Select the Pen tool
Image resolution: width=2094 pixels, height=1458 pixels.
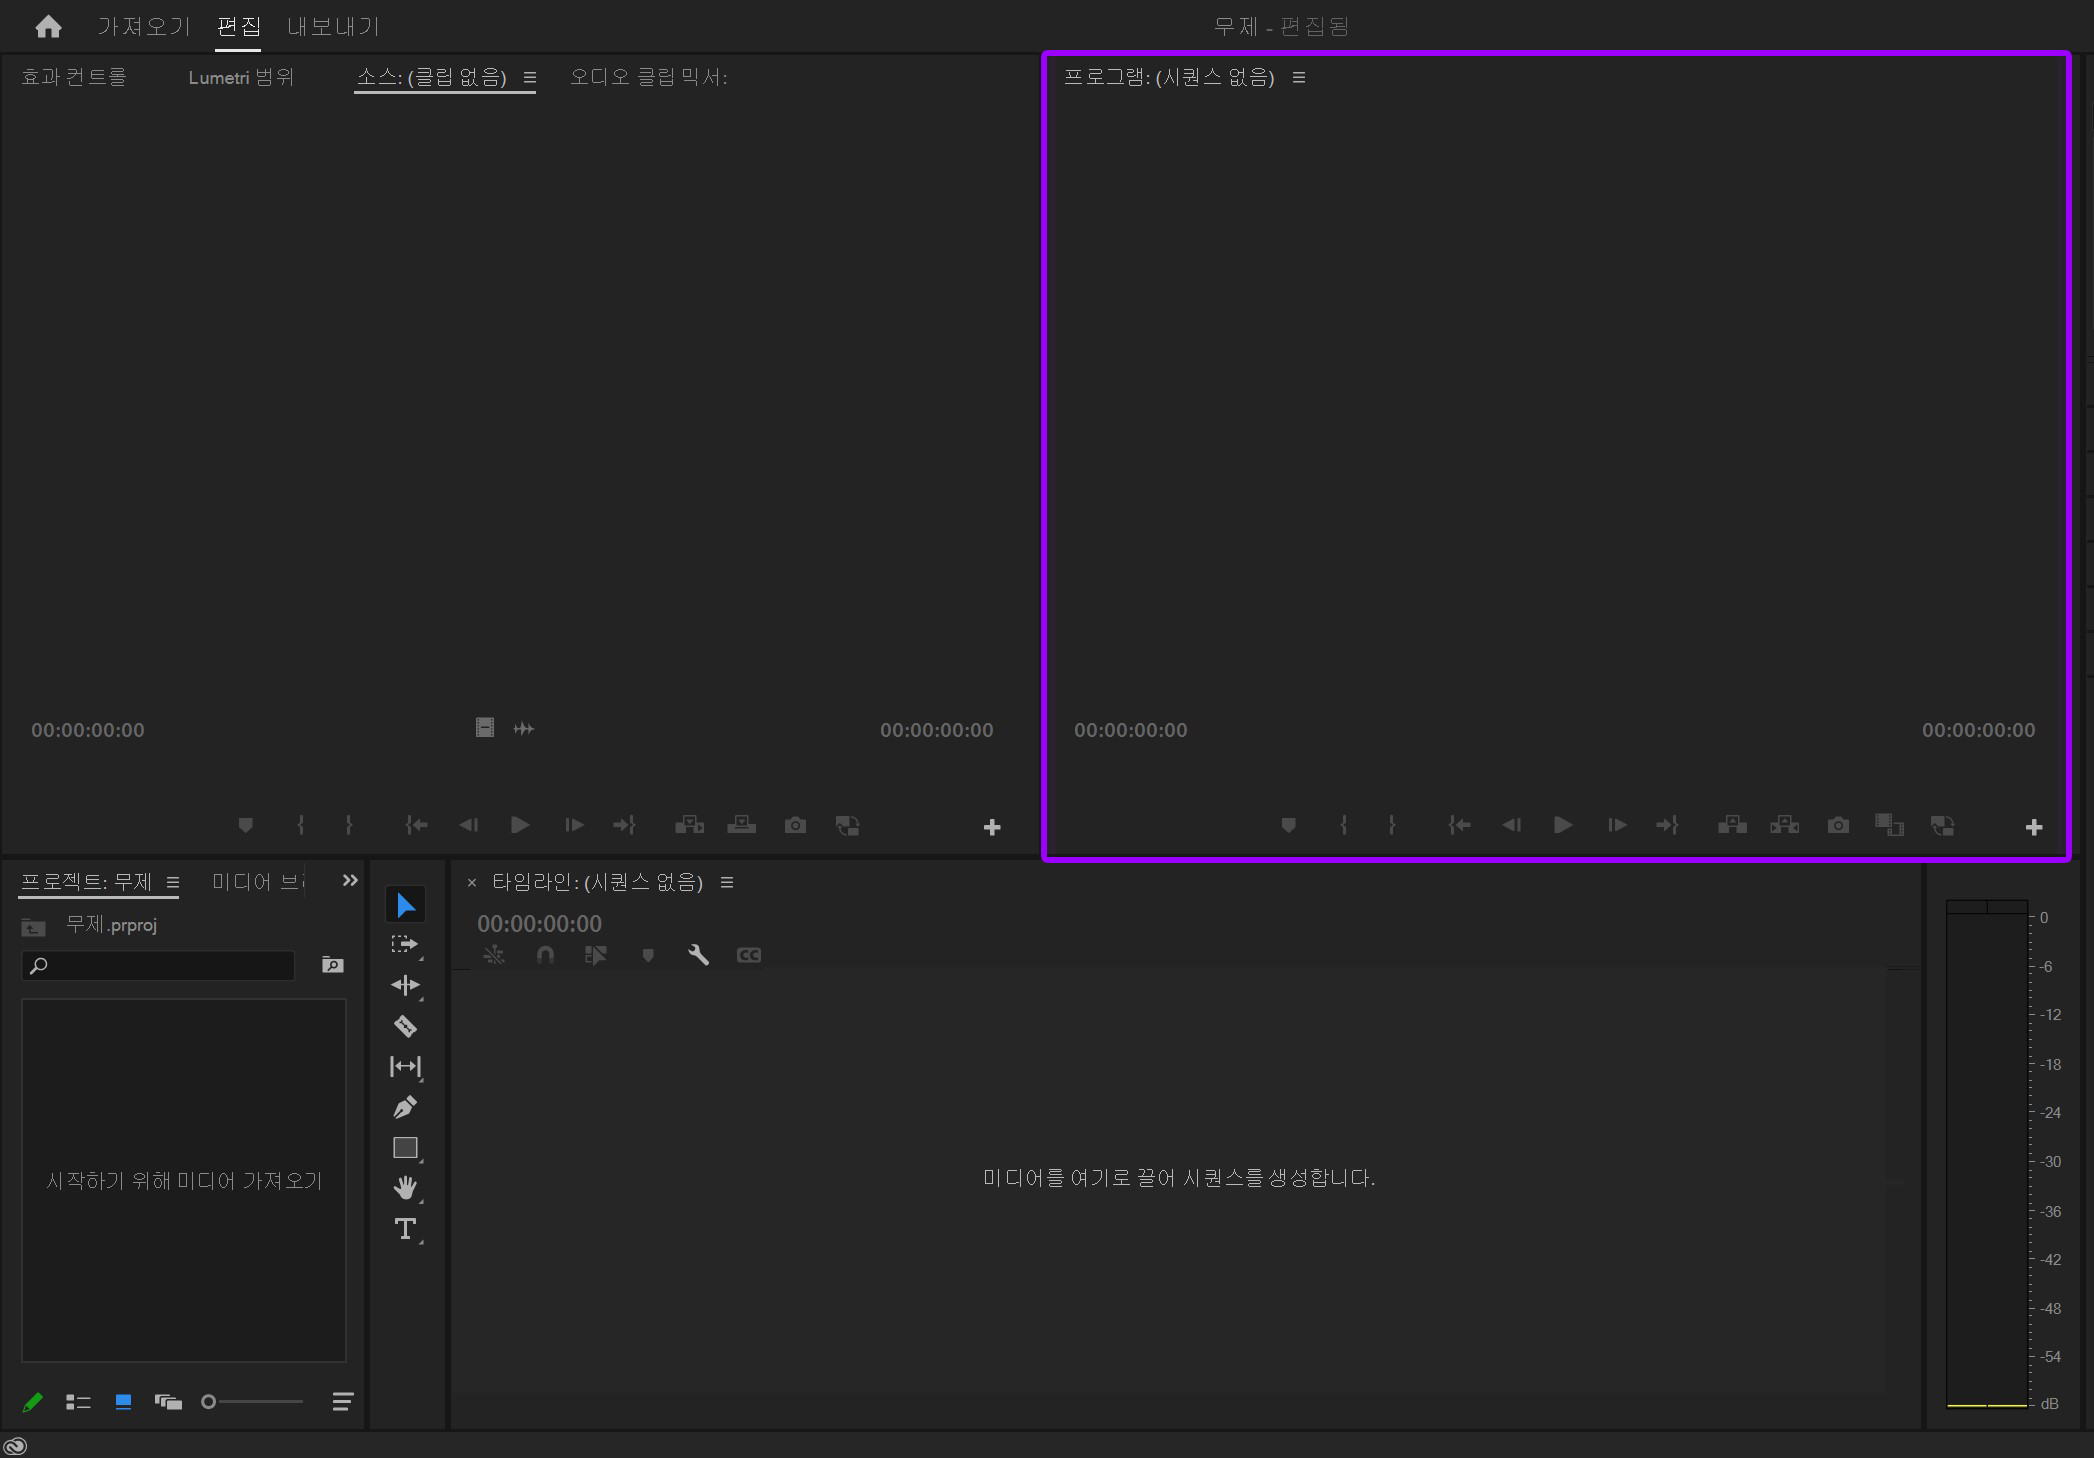coord(405,1107)
